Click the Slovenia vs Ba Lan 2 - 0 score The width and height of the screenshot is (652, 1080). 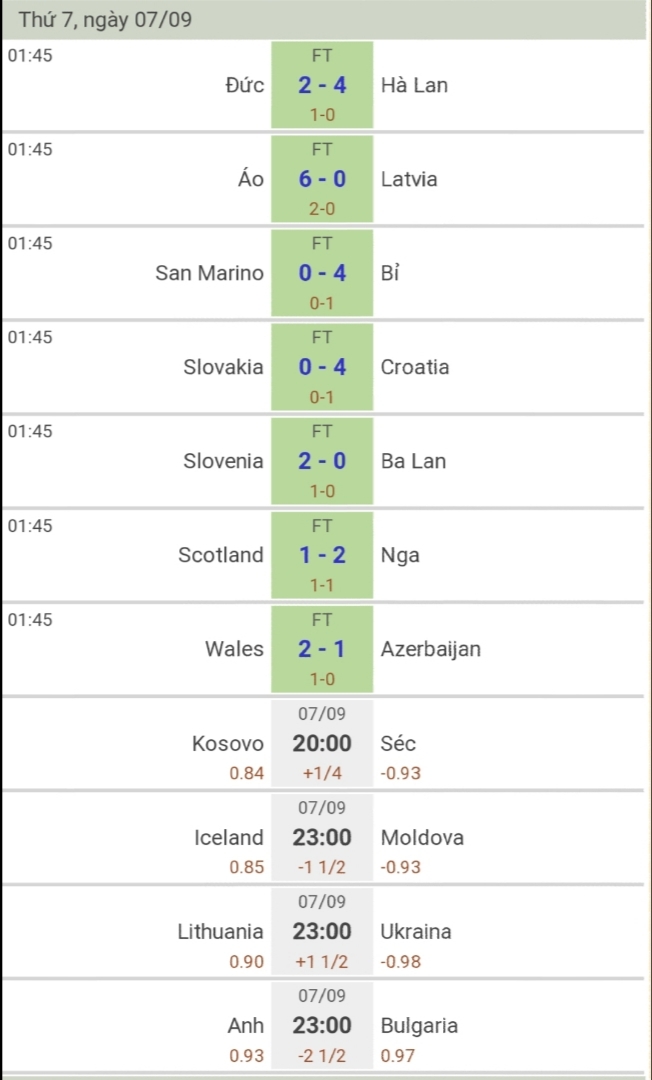point(322,461)
